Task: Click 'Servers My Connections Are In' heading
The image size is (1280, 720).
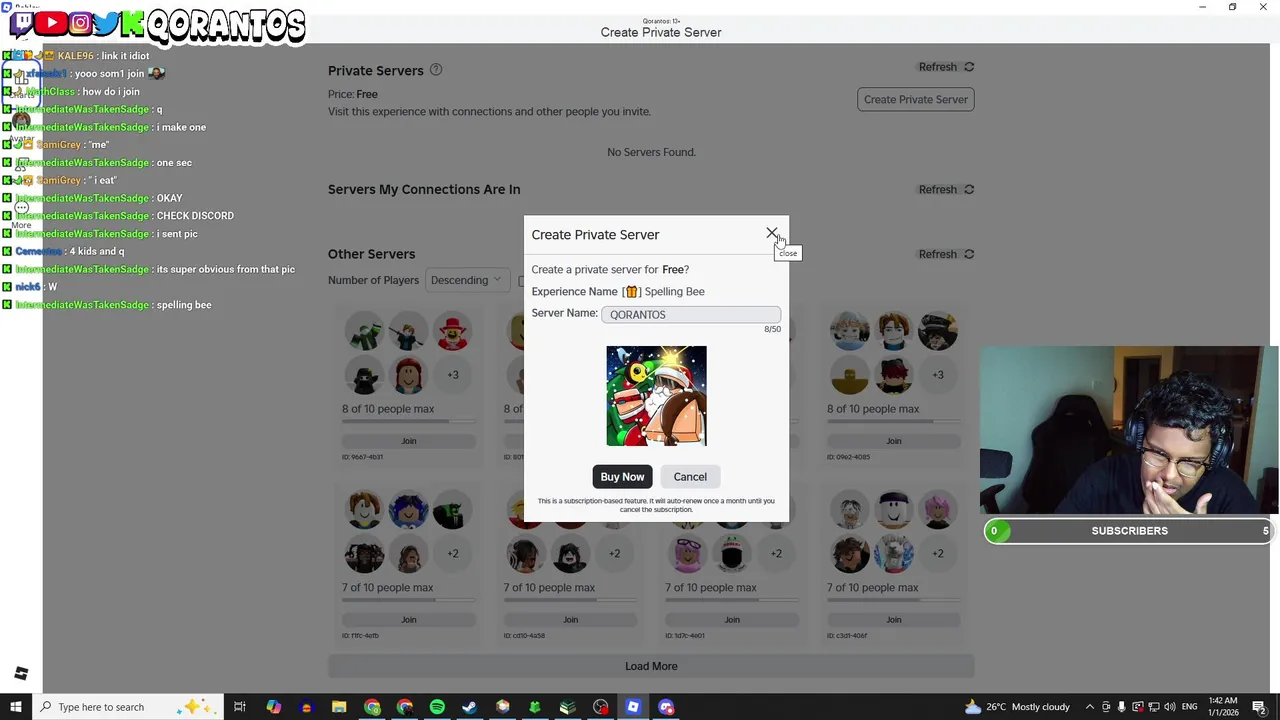Action: click(424, 189)
